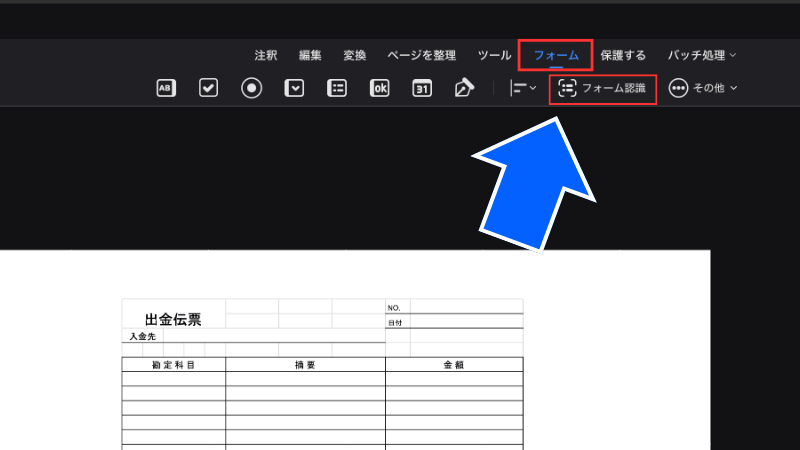The image size is (800, 450).
Task: Open the ツール tab
Action: coord(494,55)
